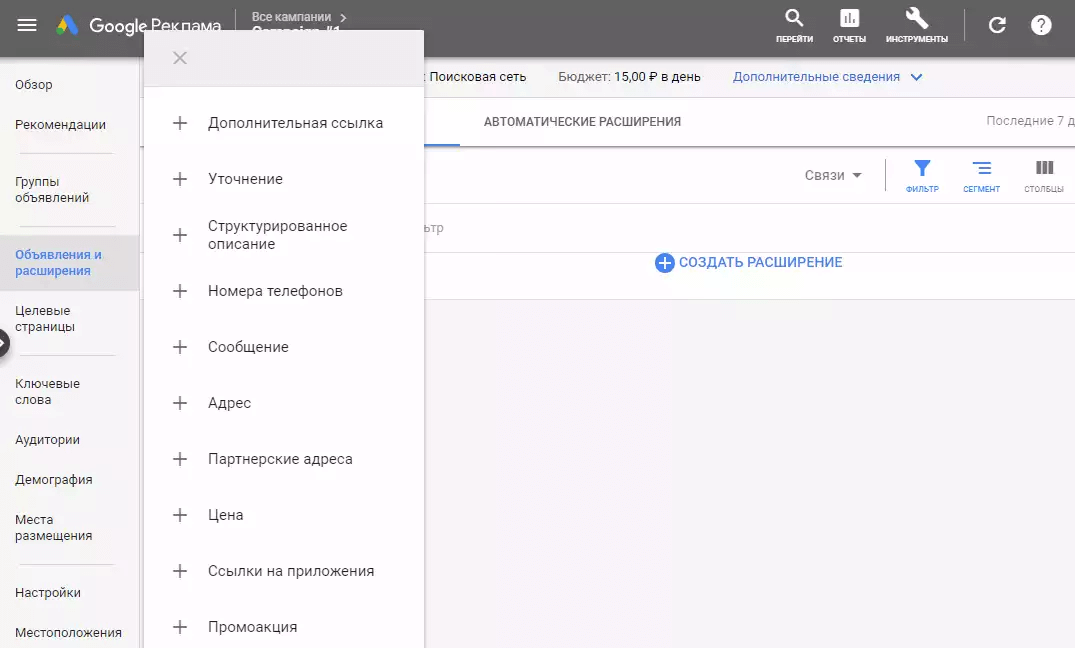Expand the Связи dropdown

pyautogui.click(x=833, y=175)
